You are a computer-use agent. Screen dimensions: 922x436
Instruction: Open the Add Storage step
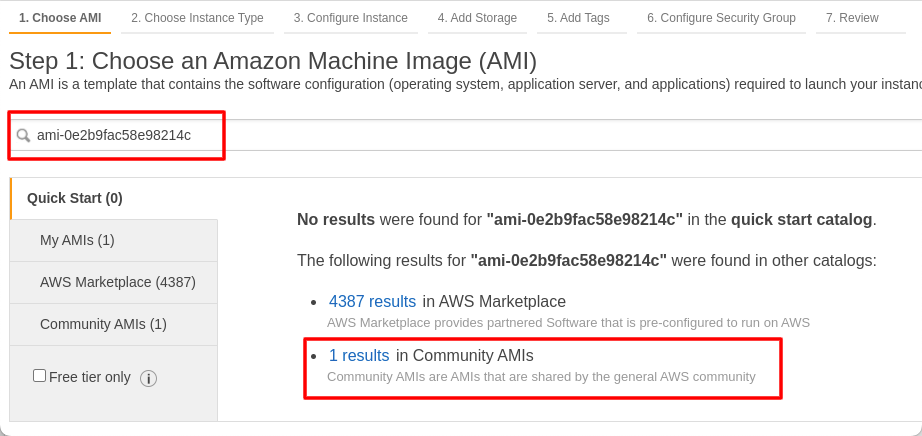point(477,18)
